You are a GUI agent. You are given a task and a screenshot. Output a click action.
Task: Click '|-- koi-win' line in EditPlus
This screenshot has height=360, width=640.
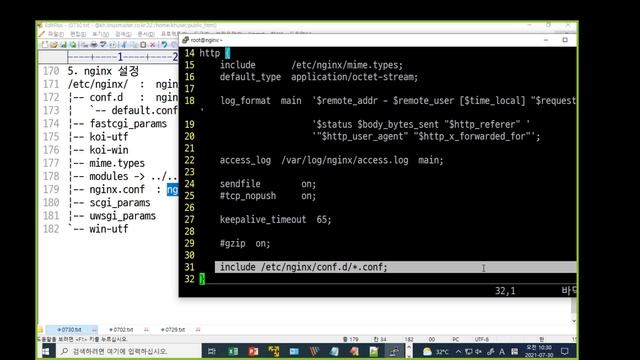[x=98, y=150]
